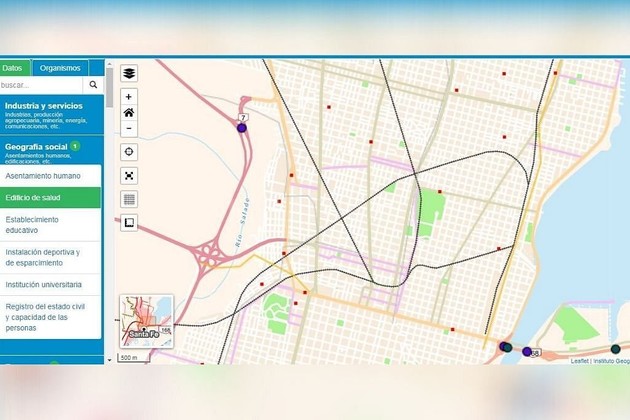Activate the locate position crosshair tool

coord(129,151)
